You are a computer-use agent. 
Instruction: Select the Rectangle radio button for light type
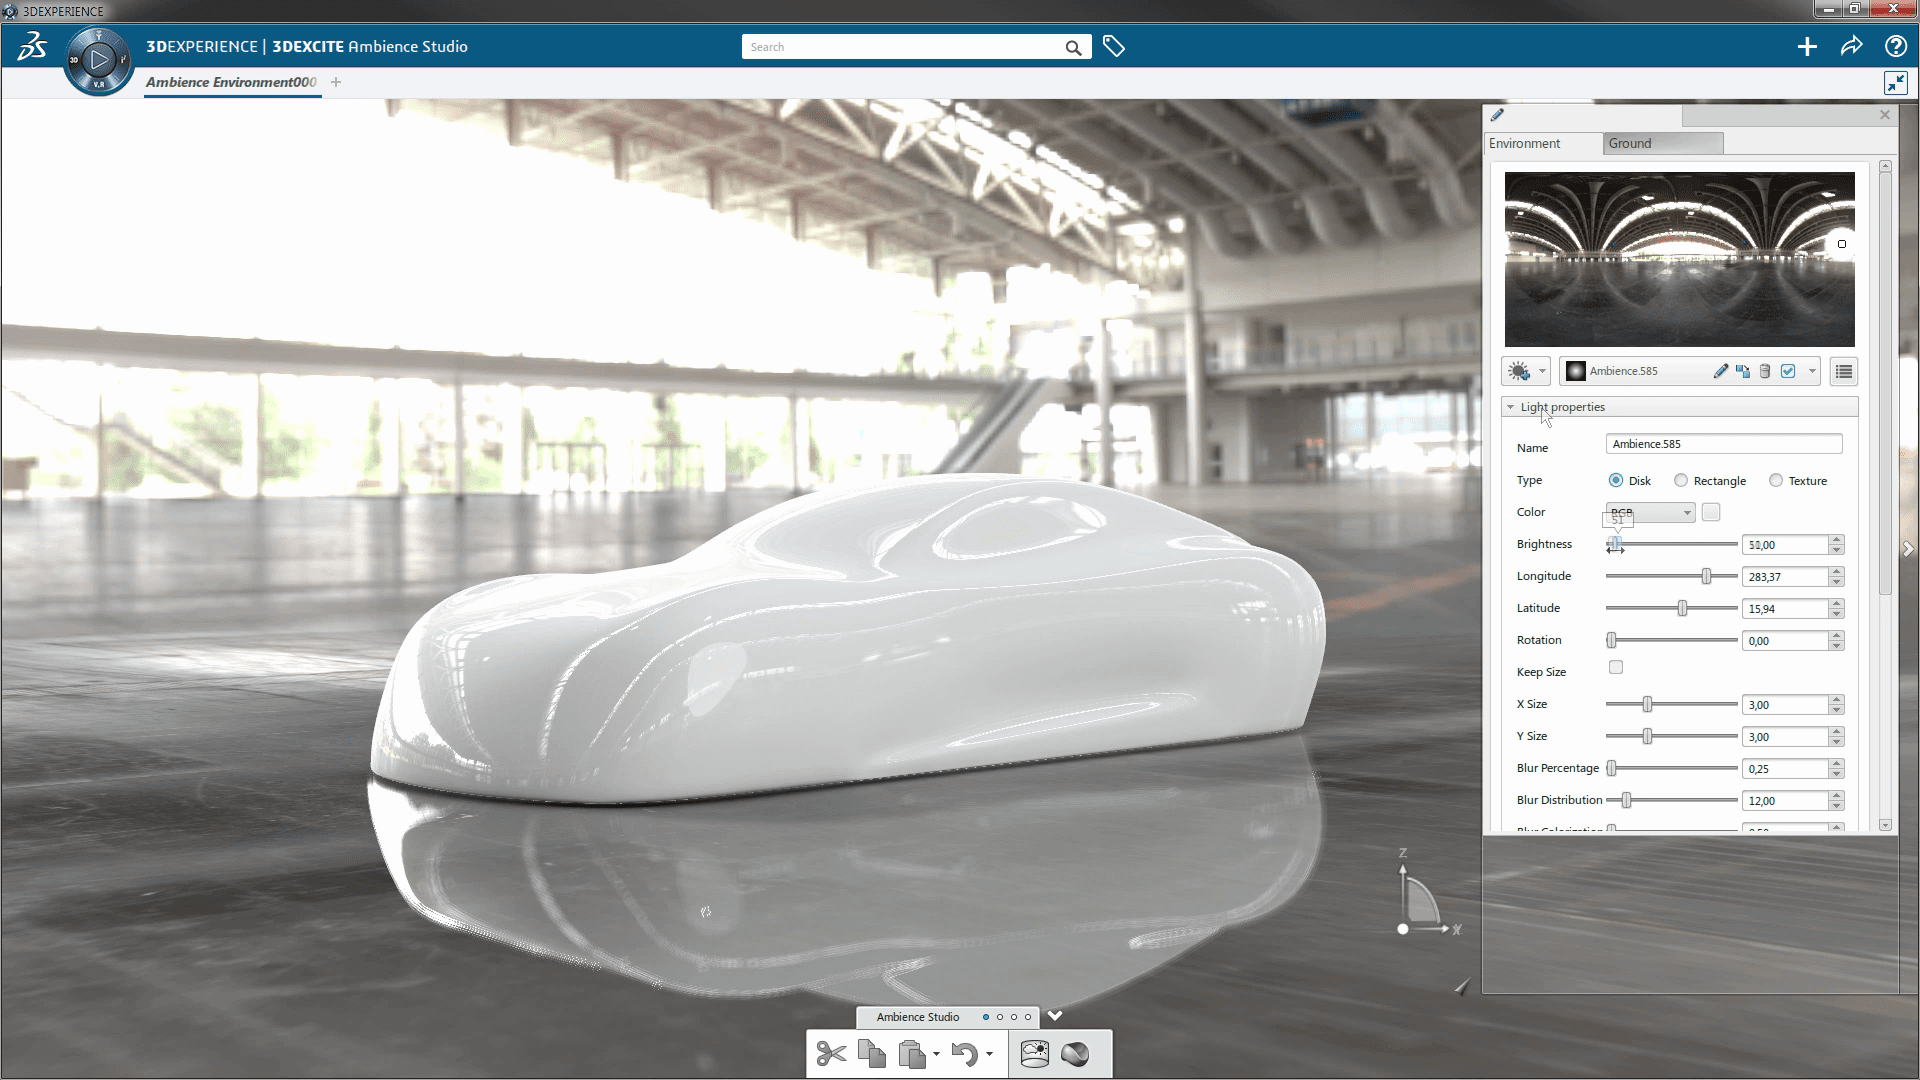coord(1681,480)
